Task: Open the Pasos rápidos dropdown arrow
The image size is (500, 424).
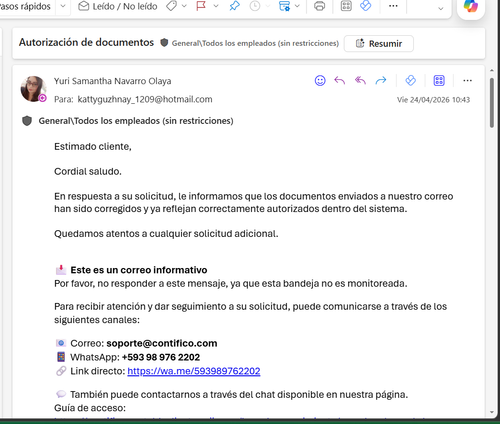Action: coord(63,6)
